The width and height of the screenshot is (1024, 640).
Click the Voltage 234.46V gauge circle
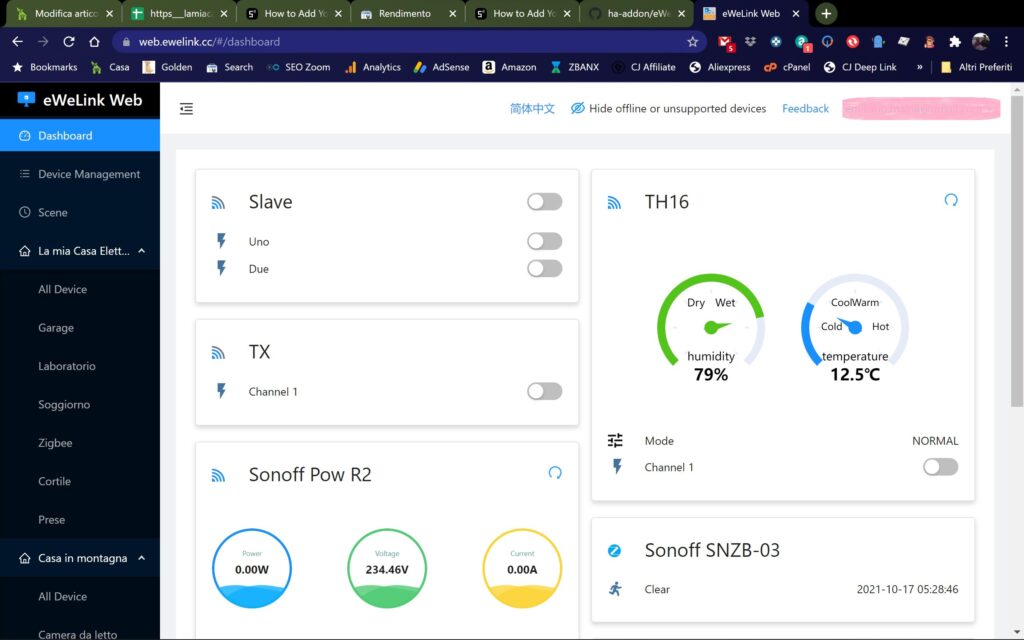tap(387, 568)
